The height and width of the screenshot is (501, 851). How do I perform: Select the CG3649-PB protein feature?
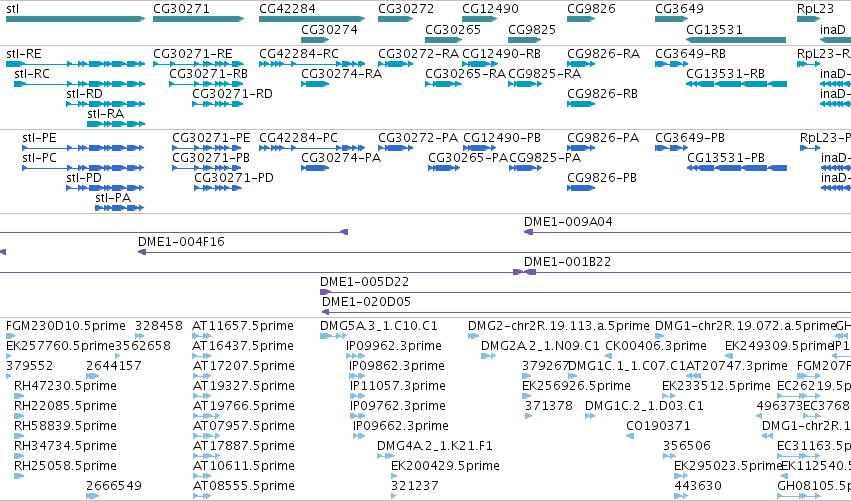pyautogui.click(x=671, y=148)
